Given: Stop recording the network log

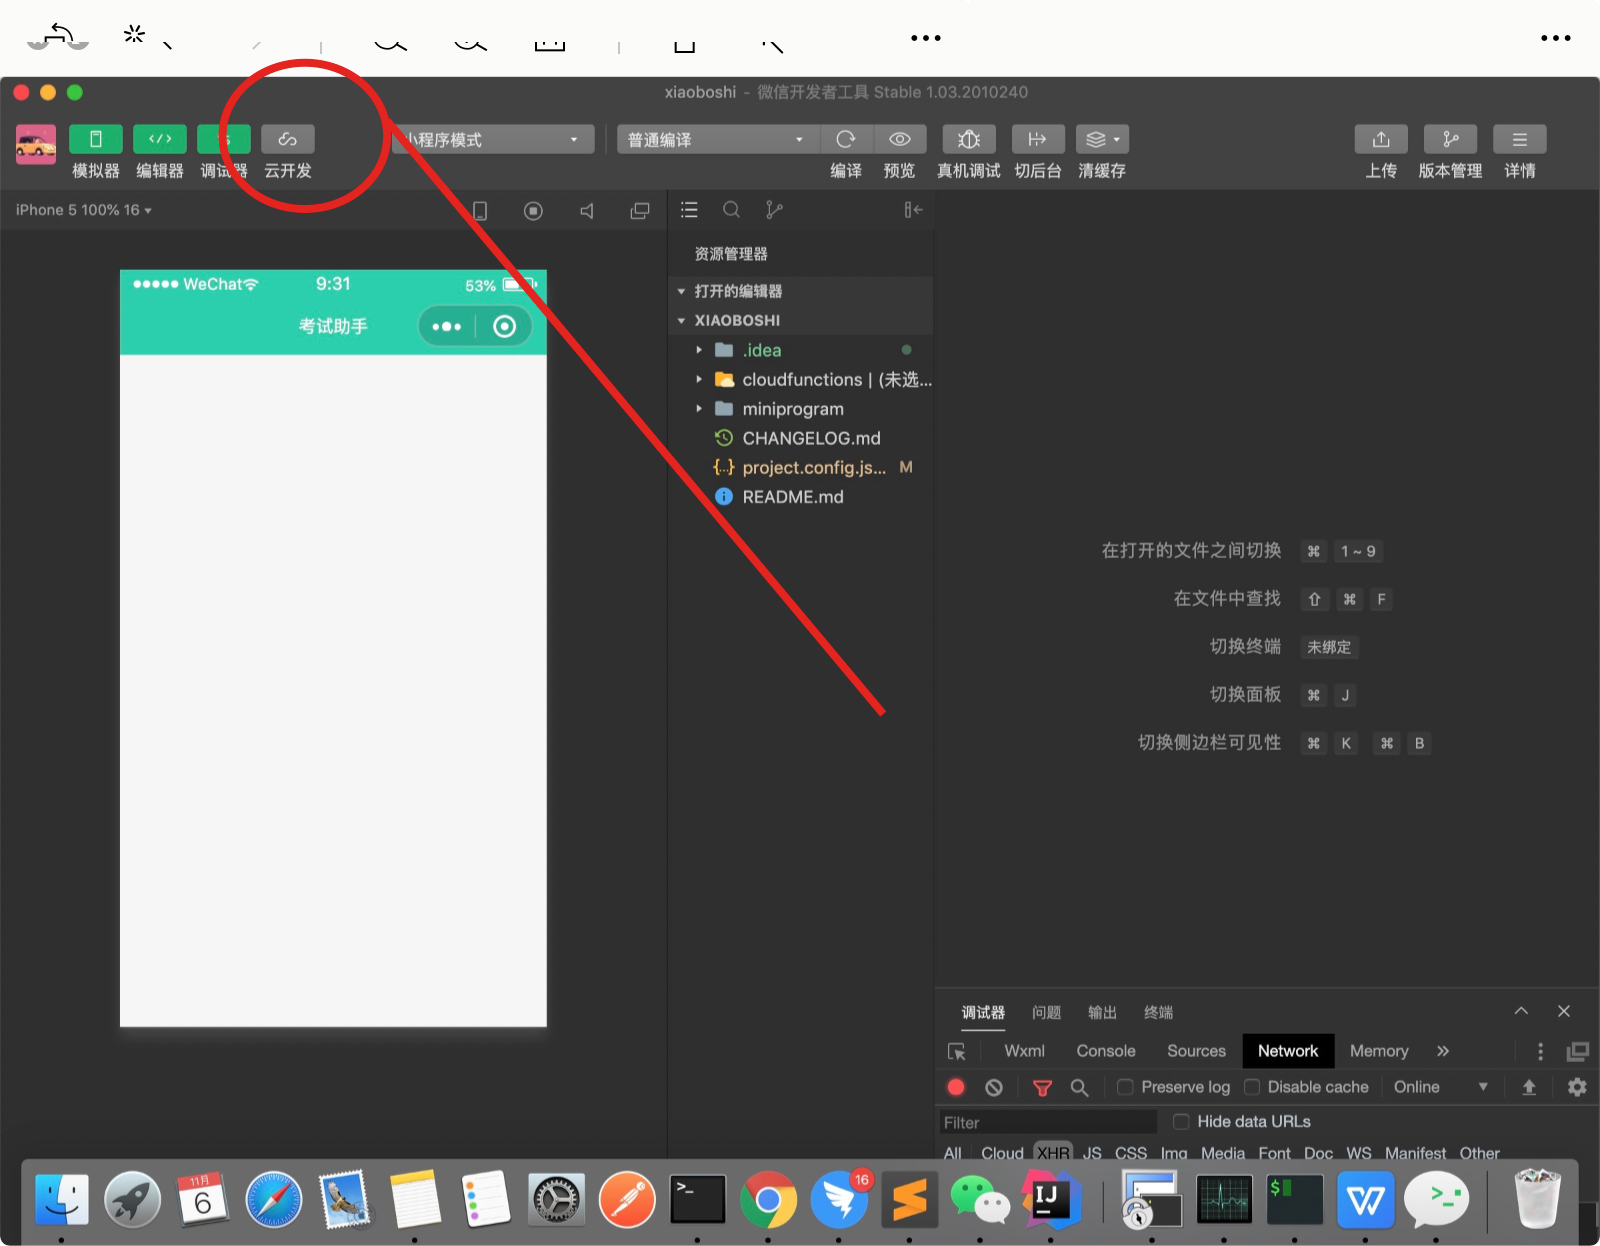Looking at the screenshot, I should tap(956, 1087).
